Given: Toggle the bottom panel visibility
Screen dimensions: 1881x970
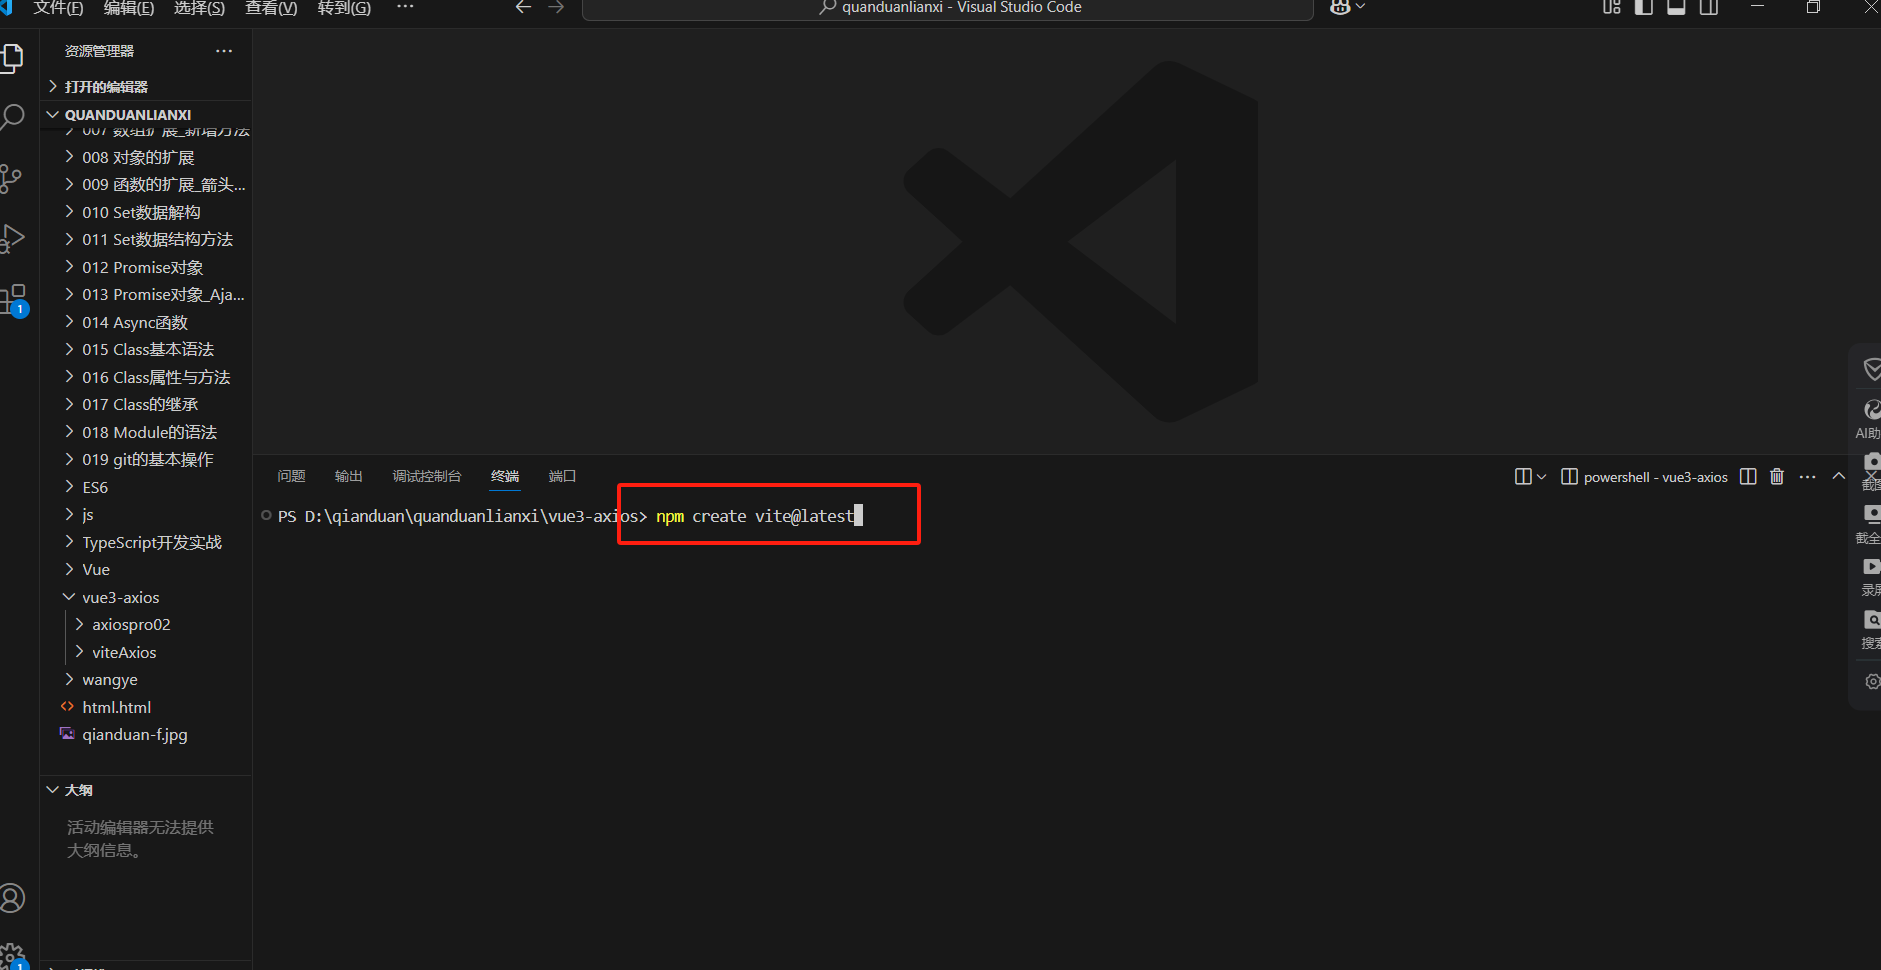Looking at the screenshot, I should click(1677, 8).
